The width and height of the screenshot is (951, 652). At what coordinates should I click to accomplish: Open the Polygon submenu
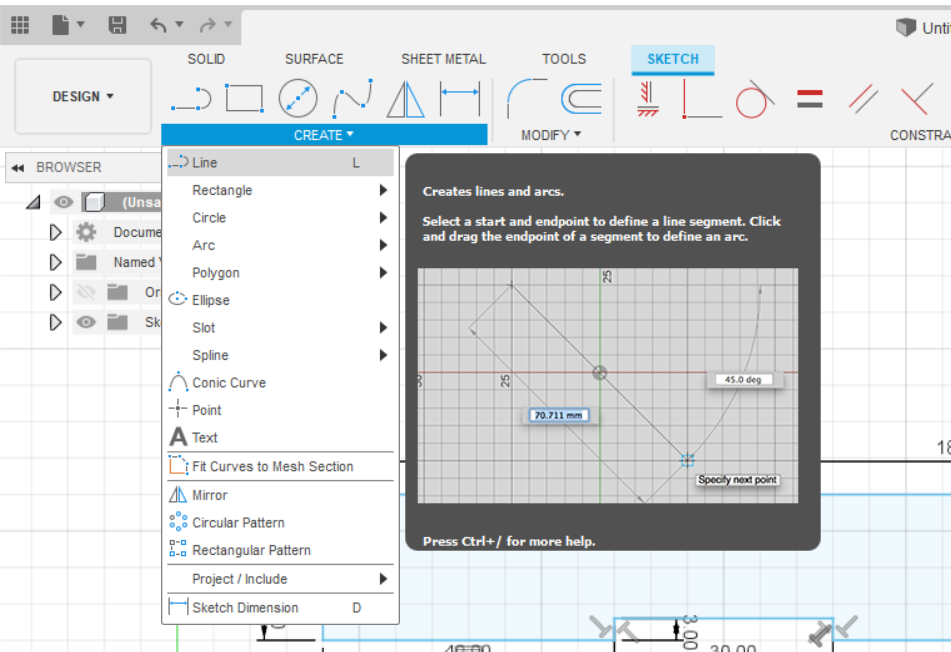point(280,273)
